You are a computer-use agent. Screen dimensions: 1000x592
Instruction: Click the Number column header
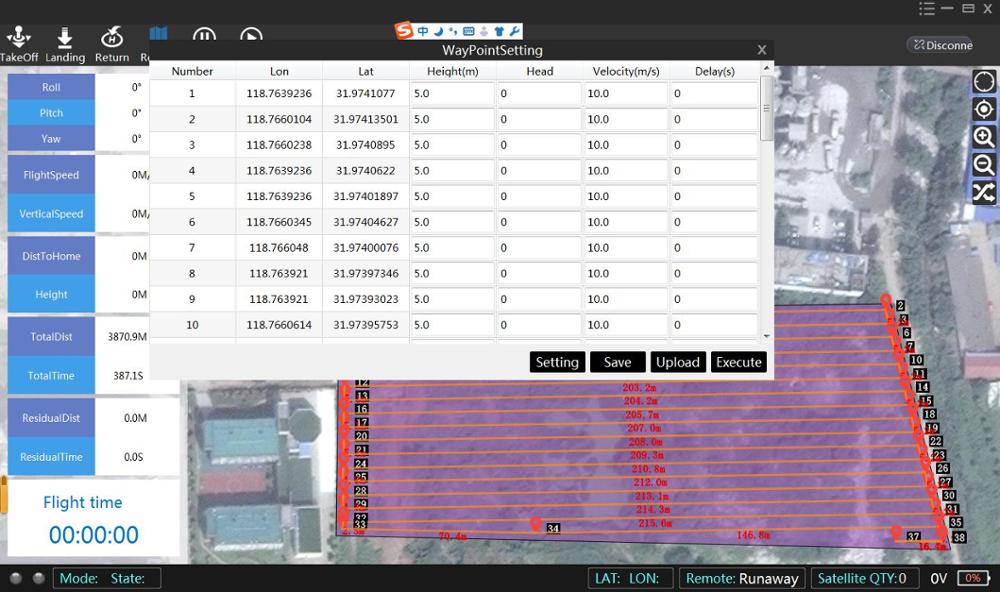tap(192, 71)
